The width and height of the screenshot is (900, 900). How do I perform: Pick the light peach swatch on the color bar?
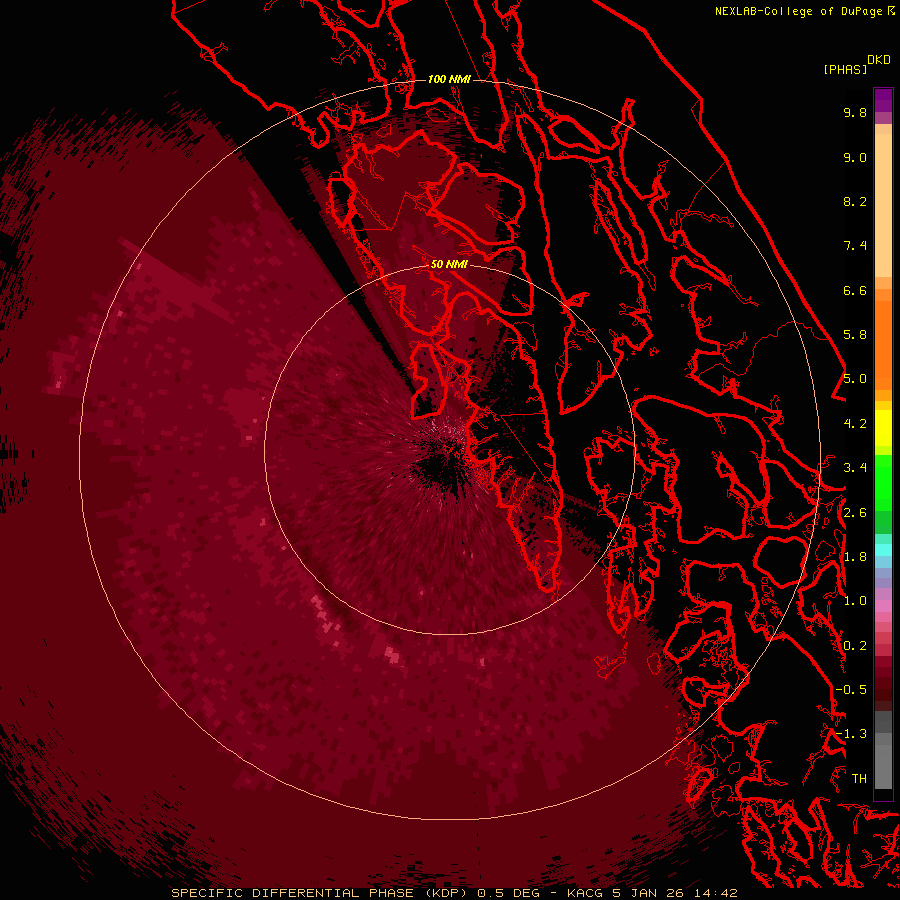(883, 205)
